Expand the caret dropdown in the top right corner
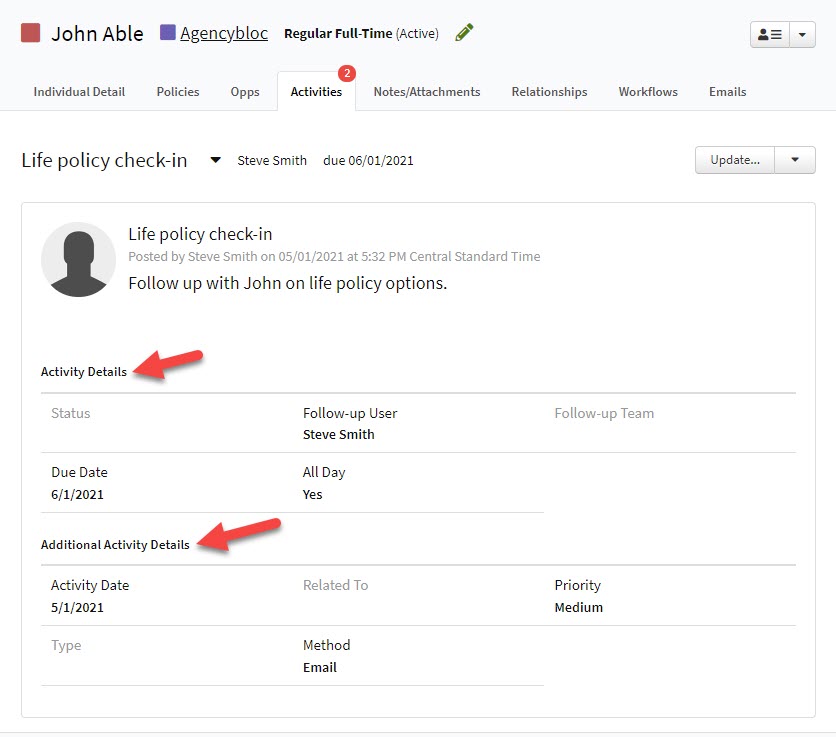 pyautogui.click(x=802, y=33)
